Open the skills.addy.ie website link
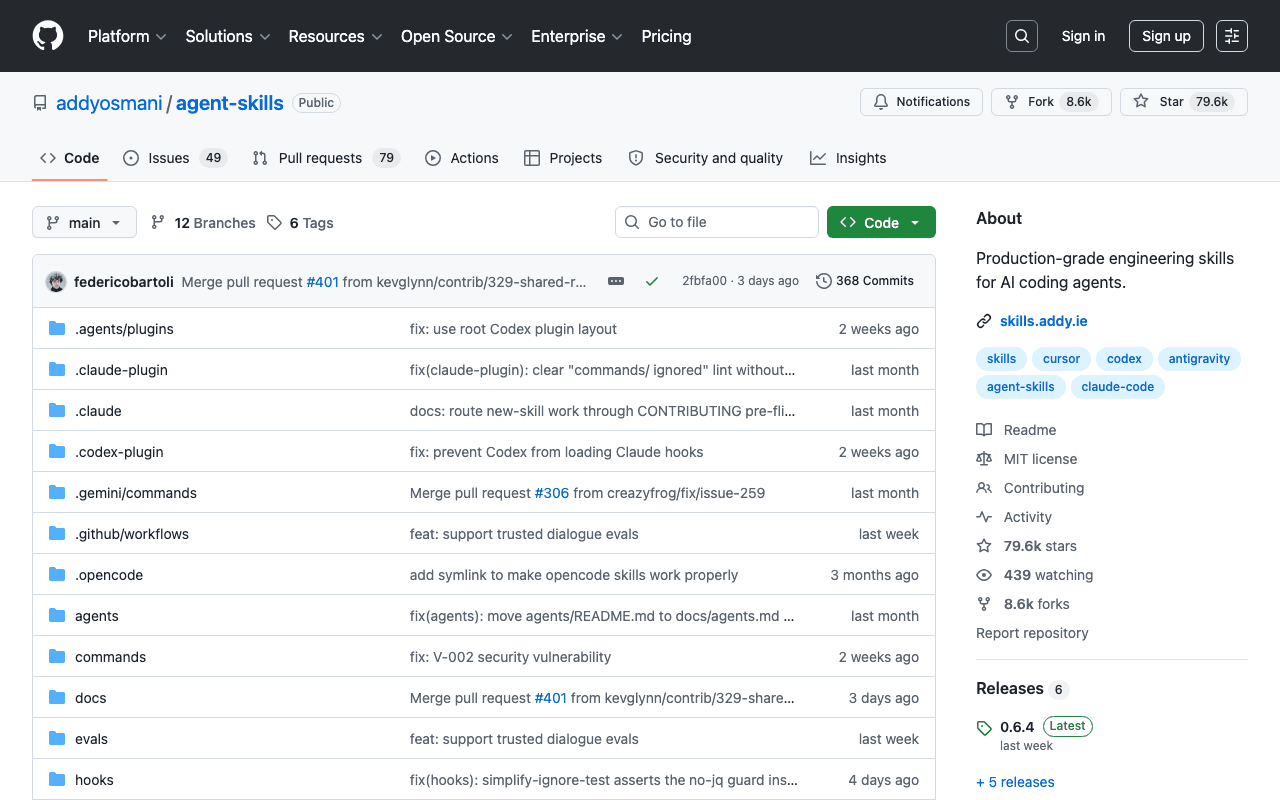The height and width of the screenshot is (800, 1280). point(1044,321)
